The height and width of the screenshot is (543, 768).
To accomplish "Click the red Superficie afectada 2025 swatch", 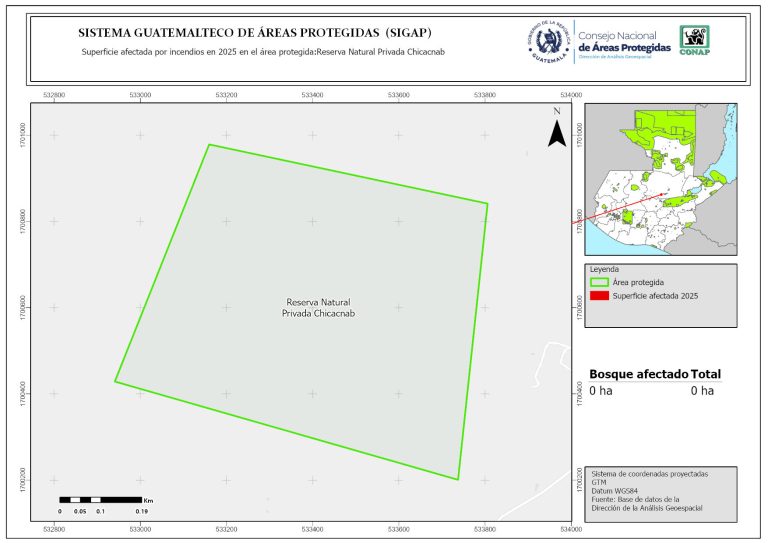I will click(x=599, y=296).
